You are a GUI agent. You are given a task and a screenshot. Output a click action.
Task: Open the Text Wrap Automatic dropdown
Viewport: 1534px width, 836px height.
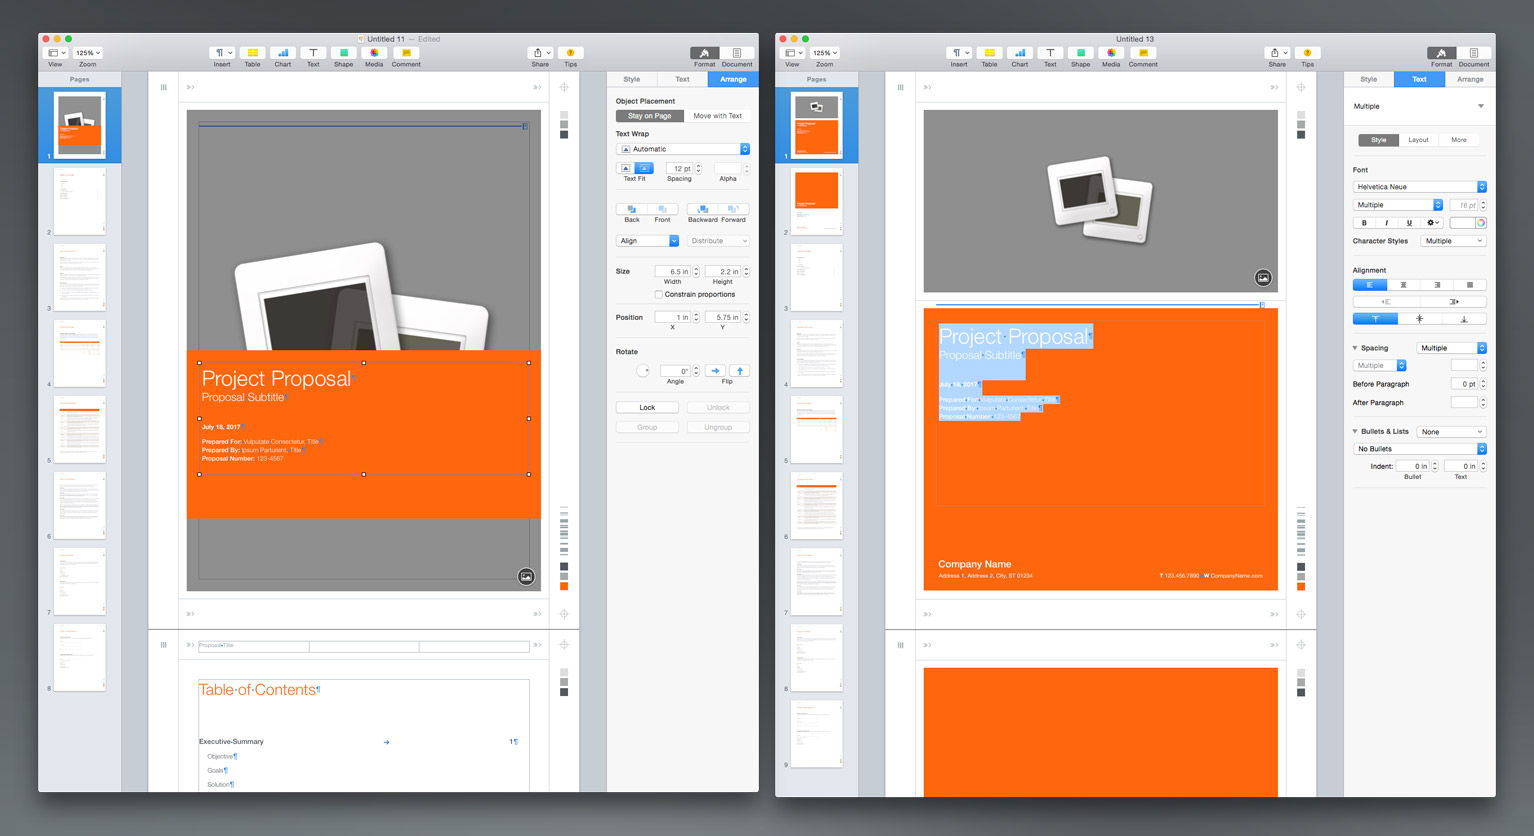[x=682, y=149]
